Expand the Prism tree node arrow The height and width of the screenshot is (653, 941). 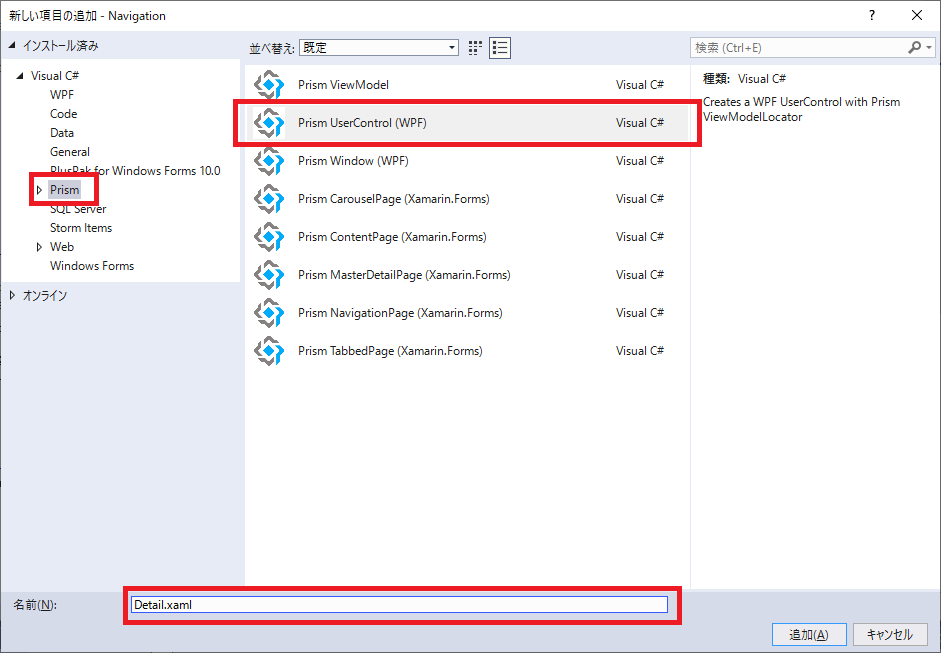[x=39, y=190]
